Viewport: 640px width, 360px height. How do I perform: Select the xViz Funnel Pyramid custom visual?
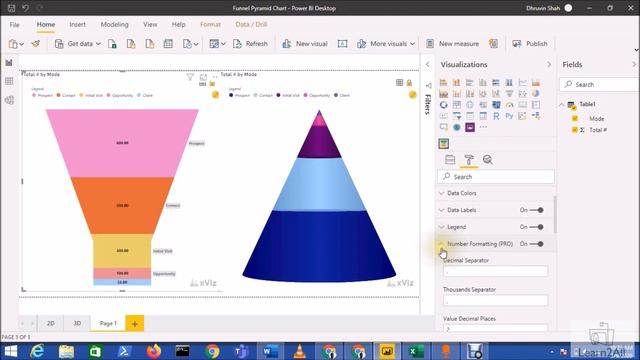[444, 143]
